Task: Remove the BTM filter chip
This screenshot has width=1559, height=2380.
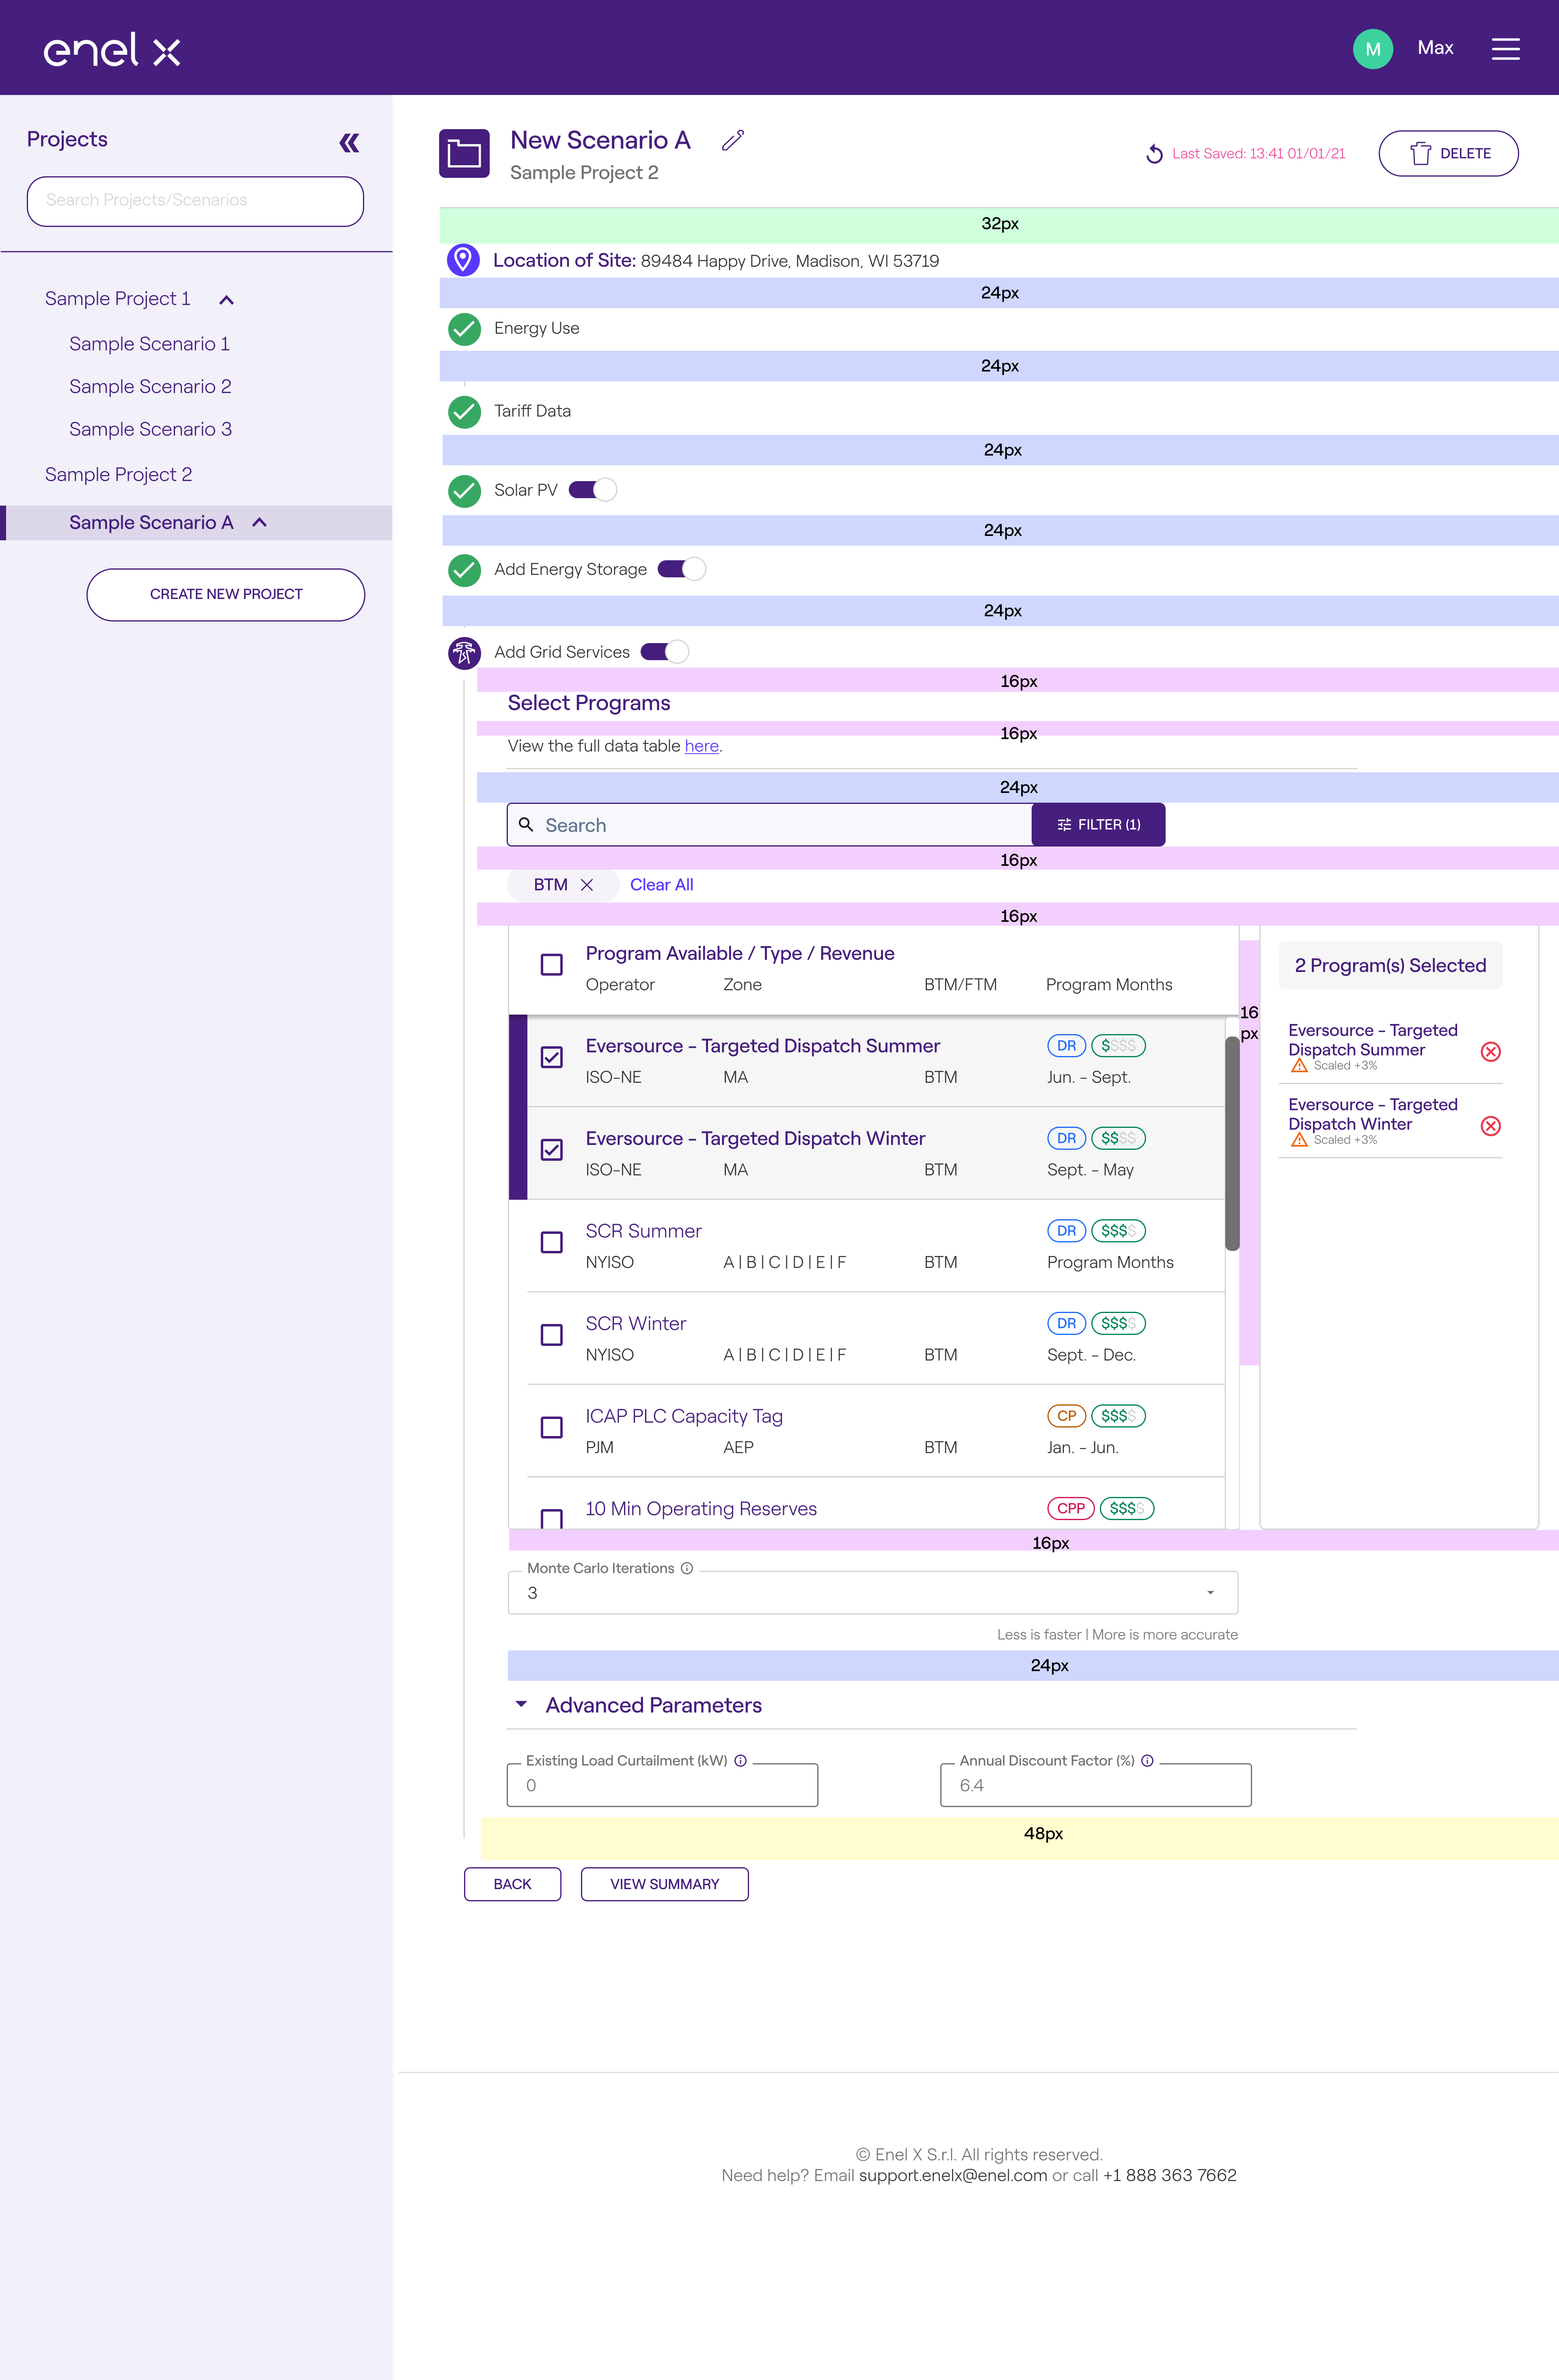Action: point(587,885)
